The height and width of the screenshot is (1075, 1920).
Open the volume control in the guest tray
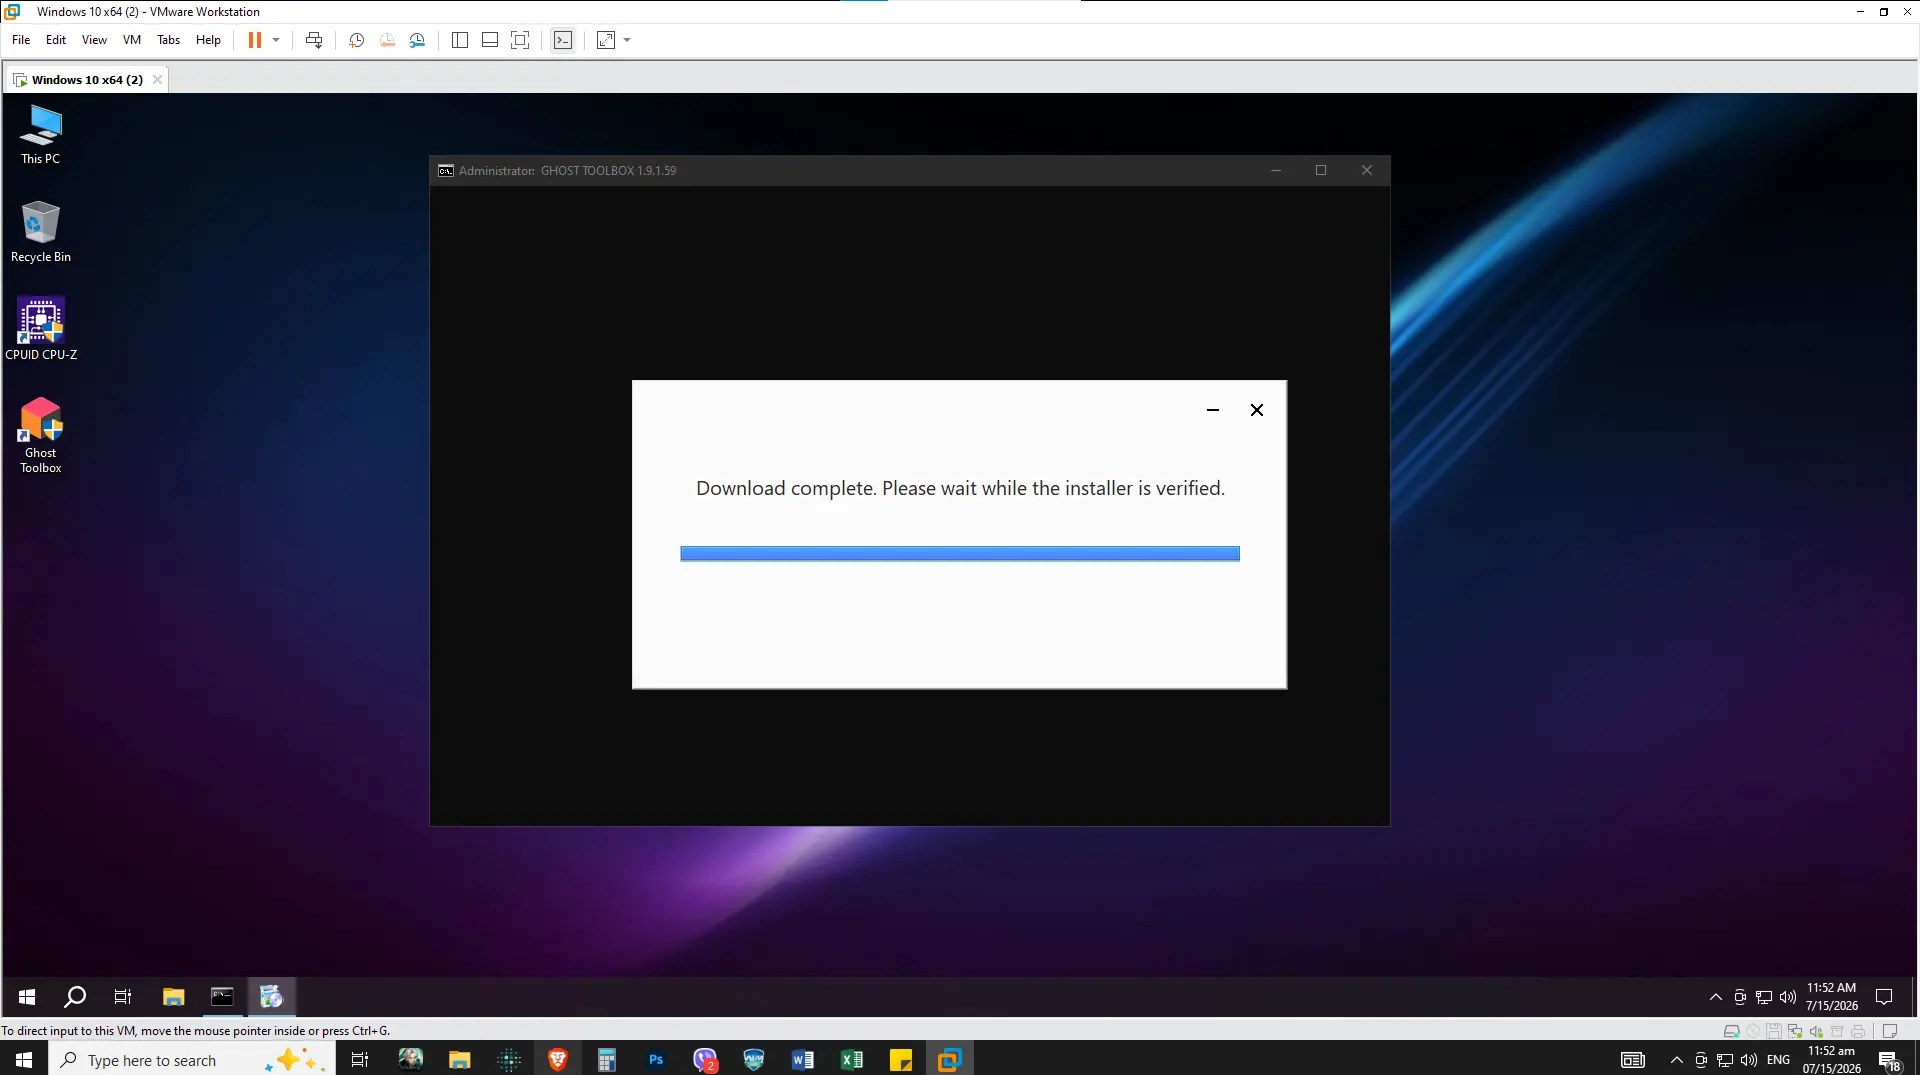1788,997
